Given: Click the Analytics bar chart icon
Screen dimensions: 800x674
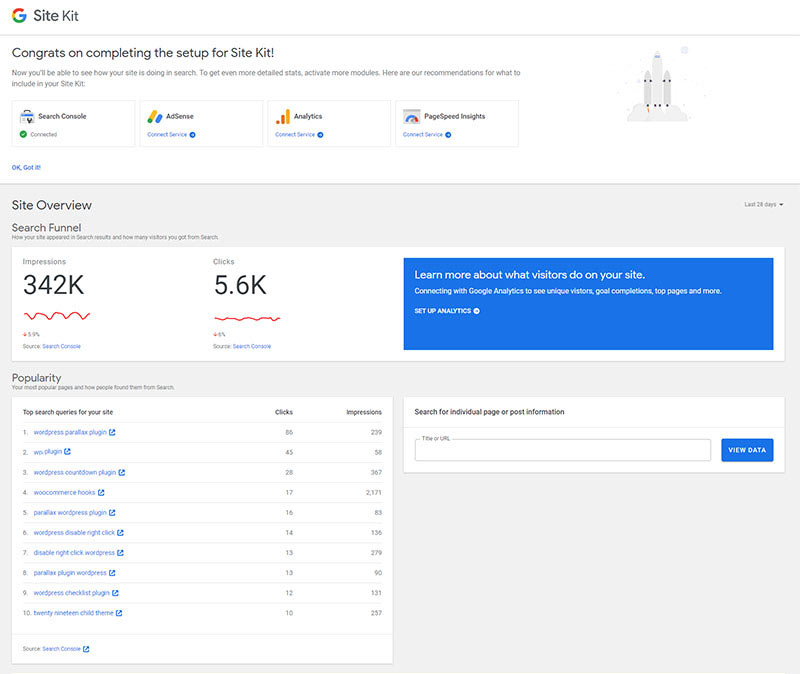Looking at the screenshot, I should tap(283, 117).
